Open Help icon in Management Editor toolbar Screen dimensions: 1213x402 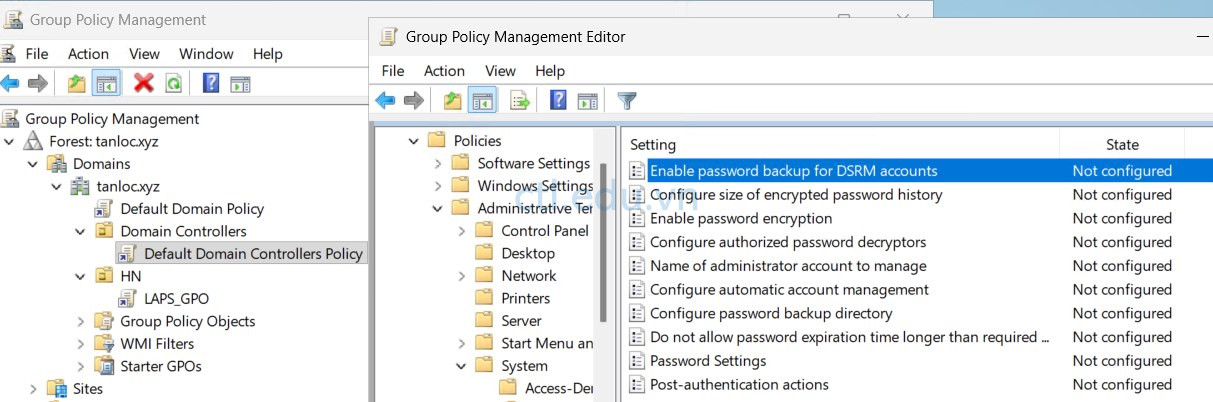(x=558, y=100)
